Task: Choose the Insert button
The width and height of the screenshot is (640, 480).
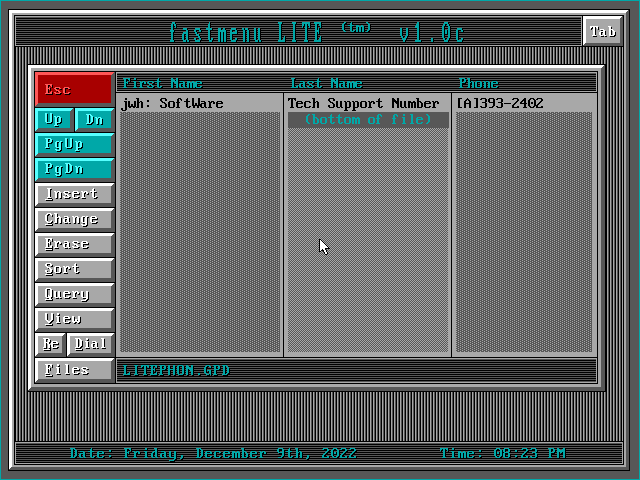Action: 74,194
